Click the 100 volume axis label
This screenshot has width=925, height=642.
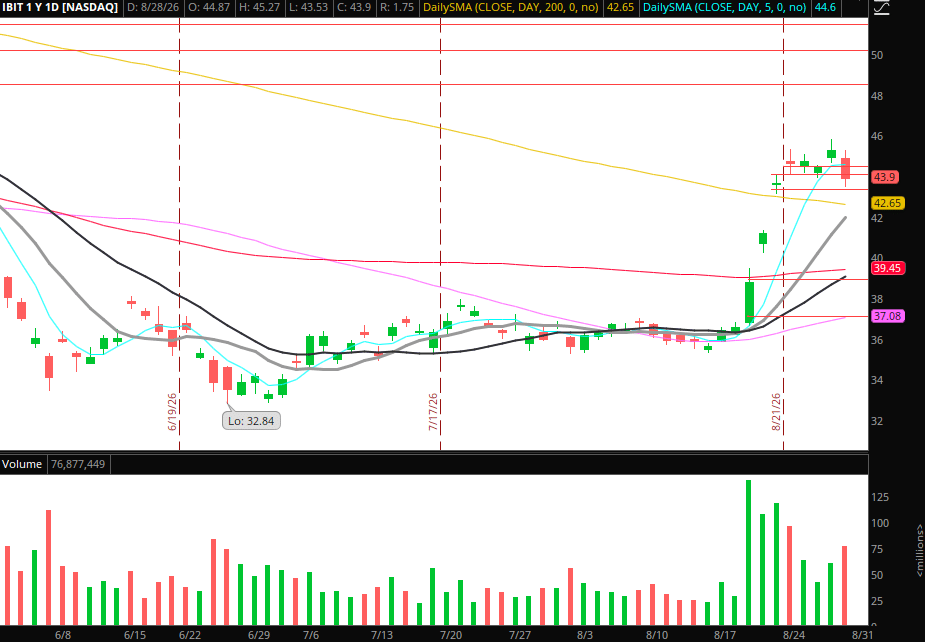click(x=880, y=523)
